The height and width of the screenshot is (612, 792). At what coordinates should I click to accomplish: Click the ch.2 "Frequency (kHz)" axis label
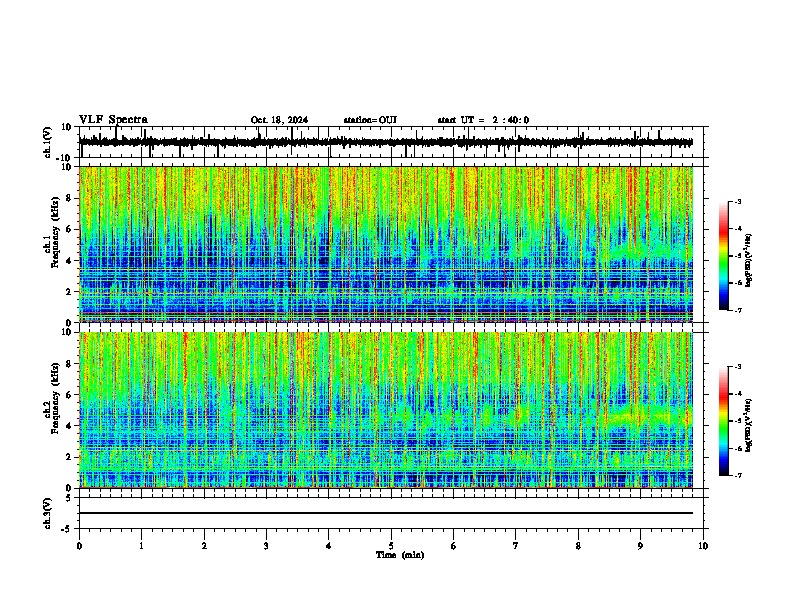coord(55,398)
